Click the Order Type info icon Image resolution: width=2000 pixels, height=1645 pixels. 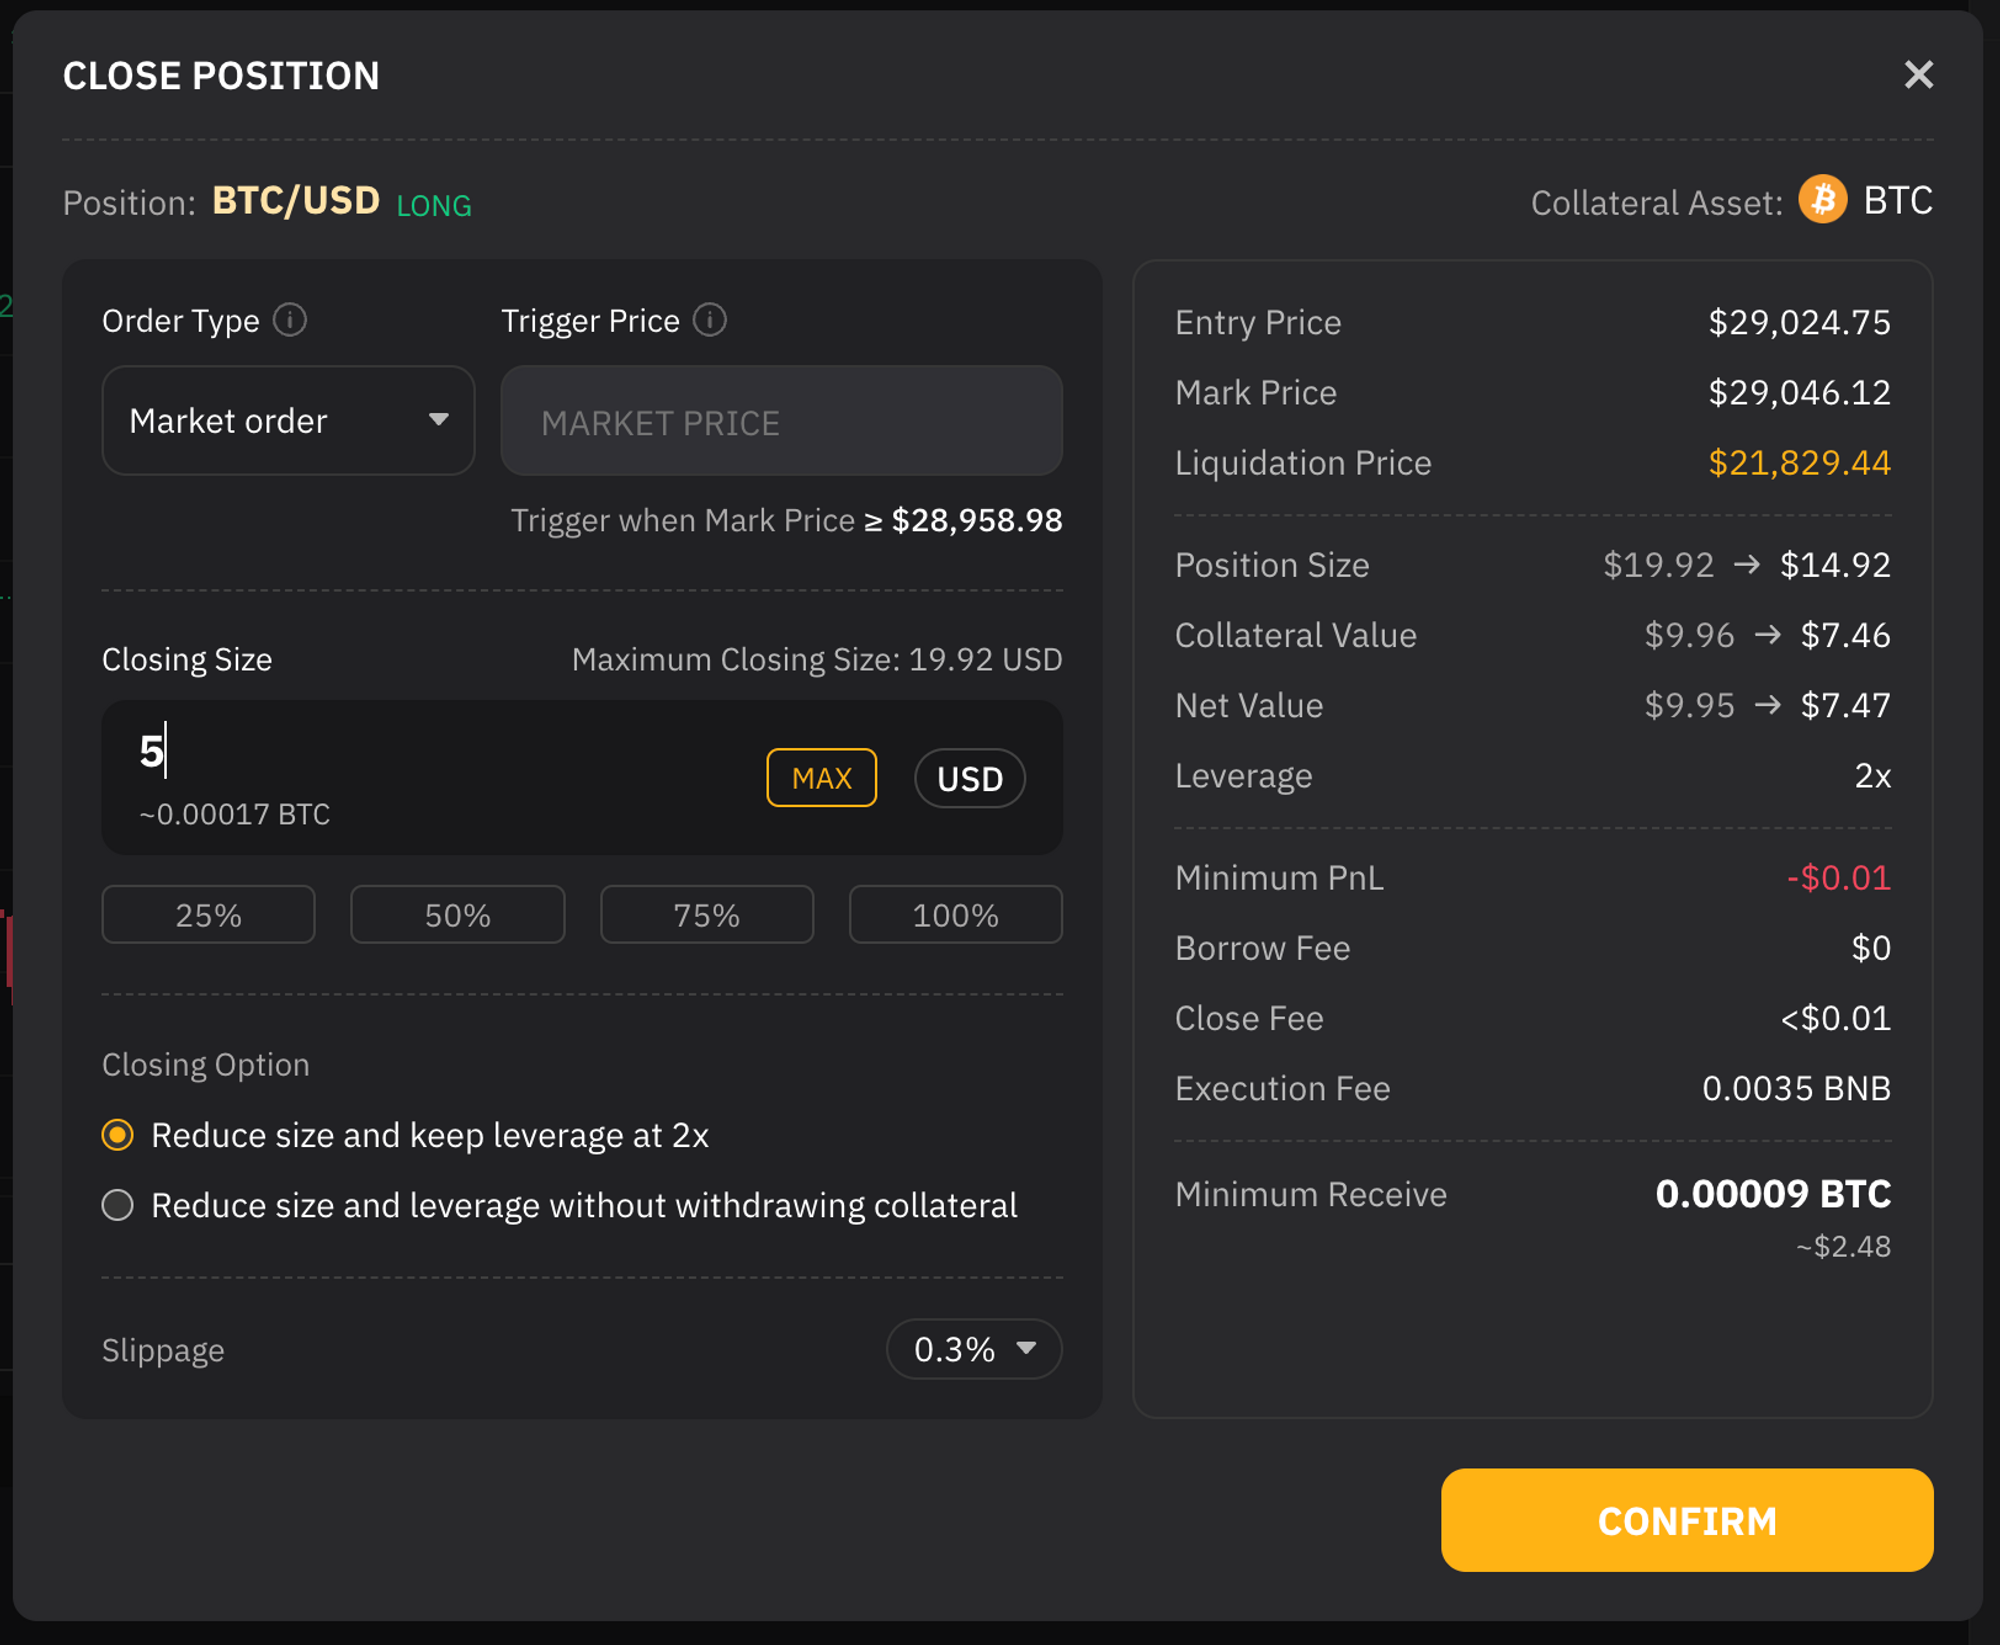point(290,320)
